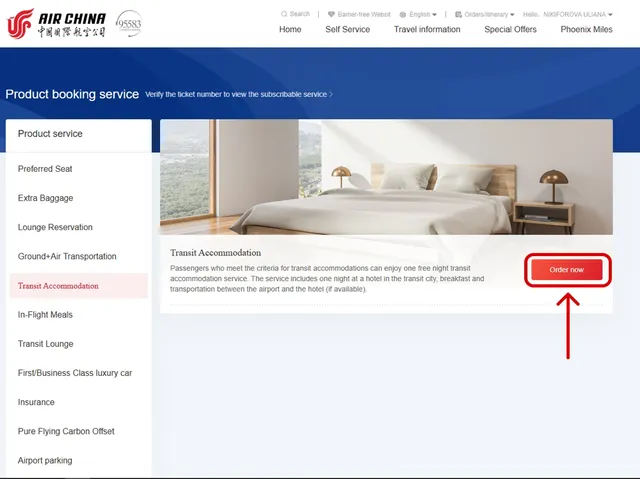
Task: Click the Product service sidebar heading
Action: 50,134
